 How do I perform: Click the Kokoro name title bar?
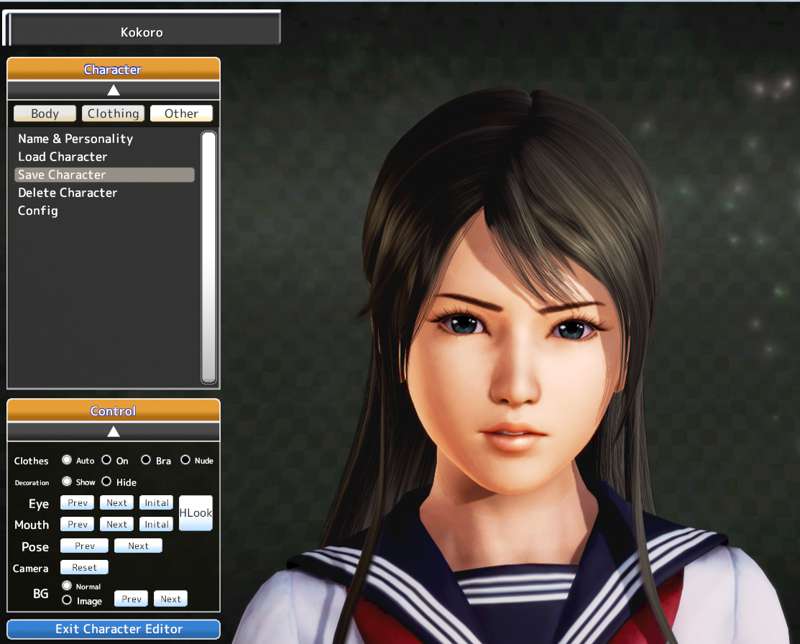coord(142,30)
